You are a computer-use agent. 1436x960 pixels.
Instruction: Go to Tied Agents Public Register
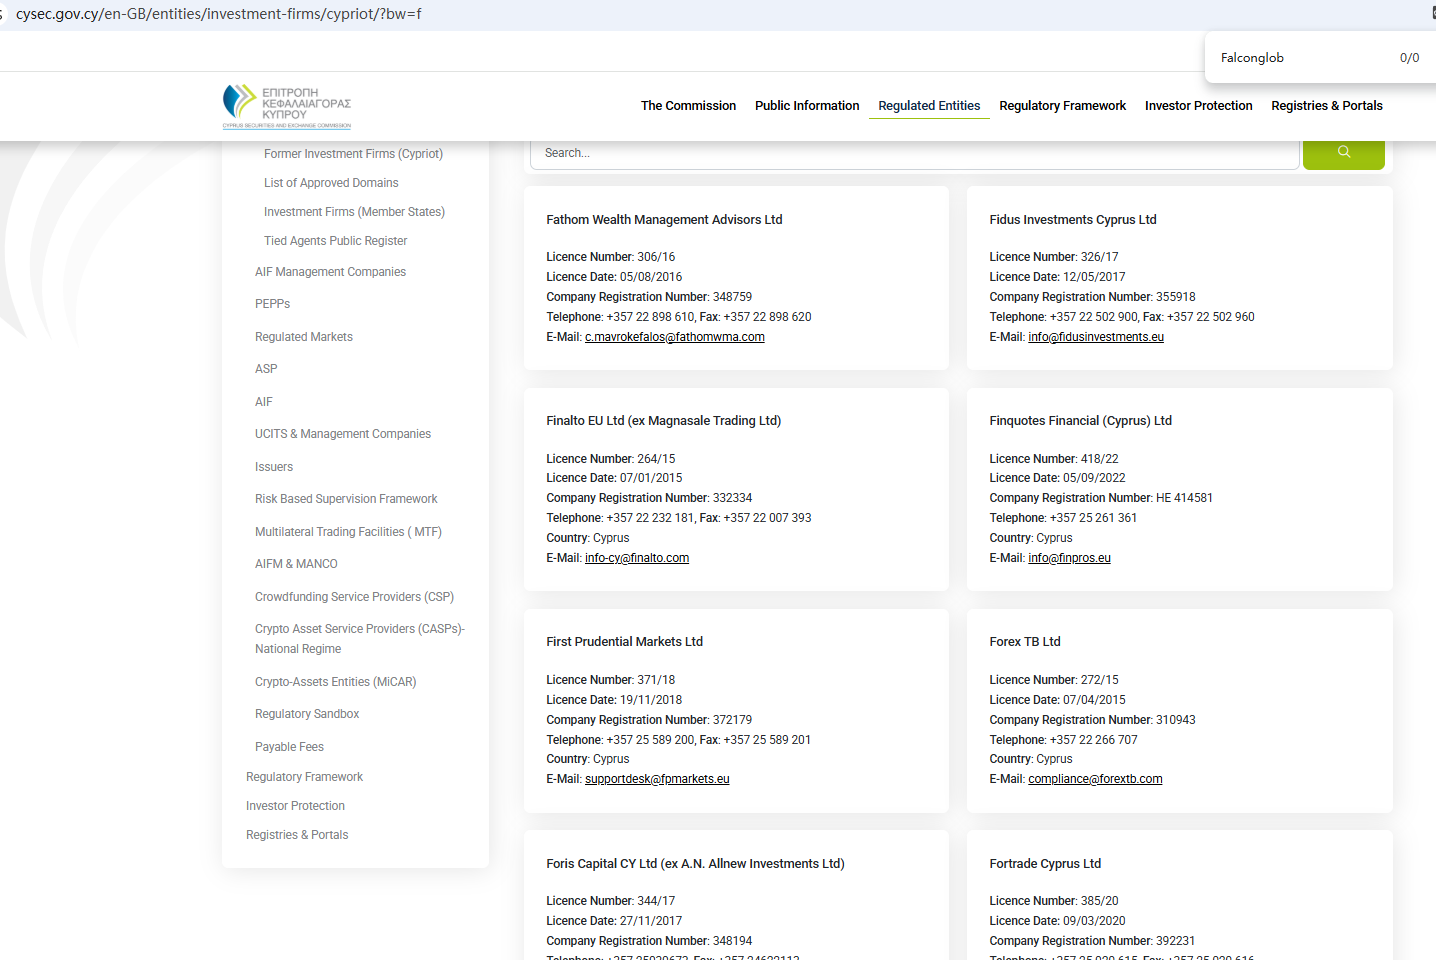tap(335, 241)
